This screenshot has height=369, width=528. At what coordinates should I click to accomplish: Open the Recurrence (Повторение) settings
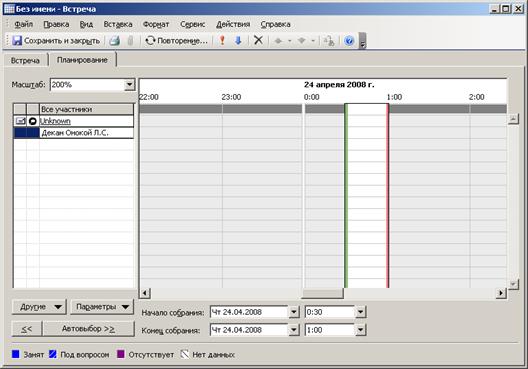coord(176,41)
